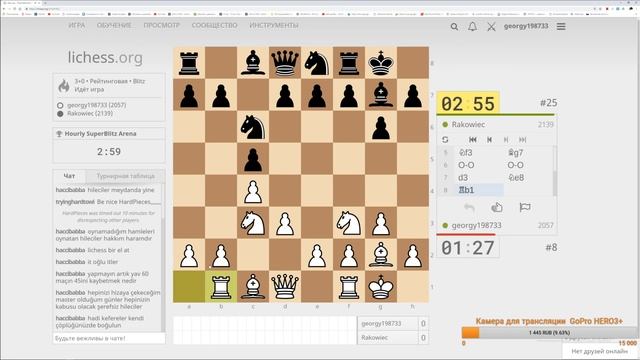Switch to the Чат tab
Viewport: 640px width, 360px height.
(x=69, y=176)
